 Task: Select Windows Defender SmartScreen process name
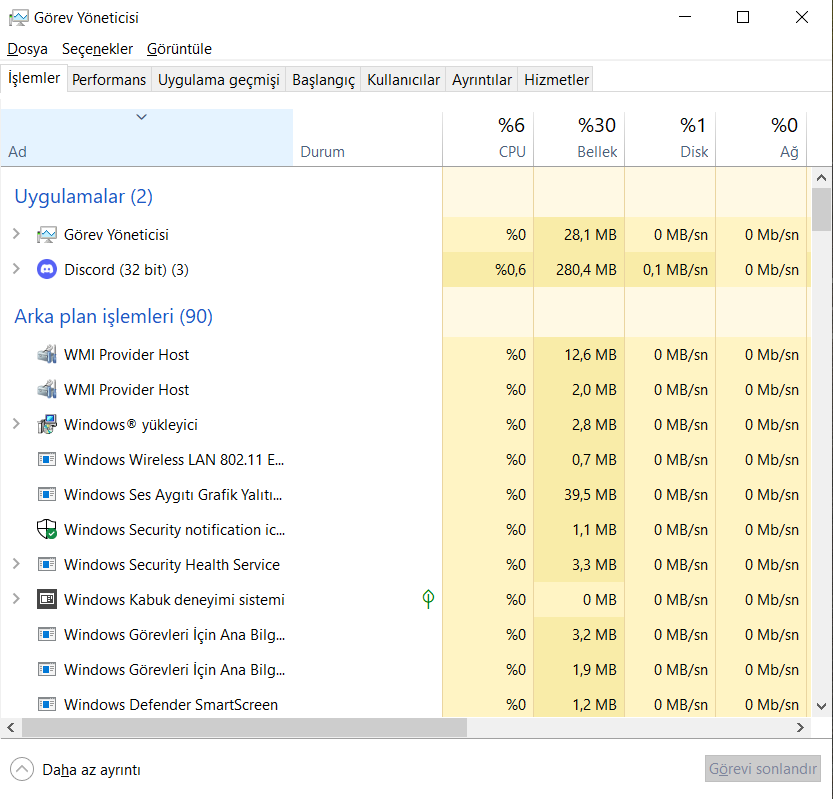click(x=171, y=705)
